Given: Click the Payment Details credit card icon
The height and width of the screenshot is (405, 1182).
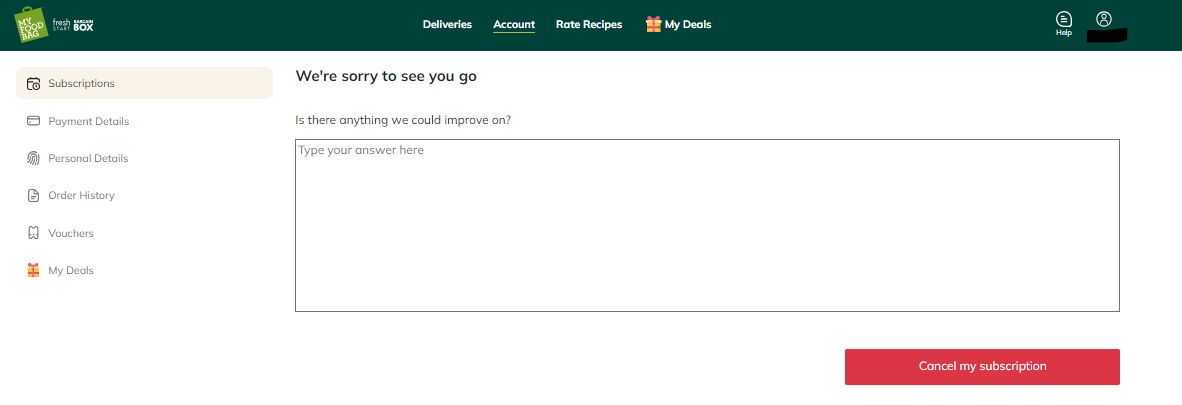Looking at the screenshot, I should [x=33, y=121].
